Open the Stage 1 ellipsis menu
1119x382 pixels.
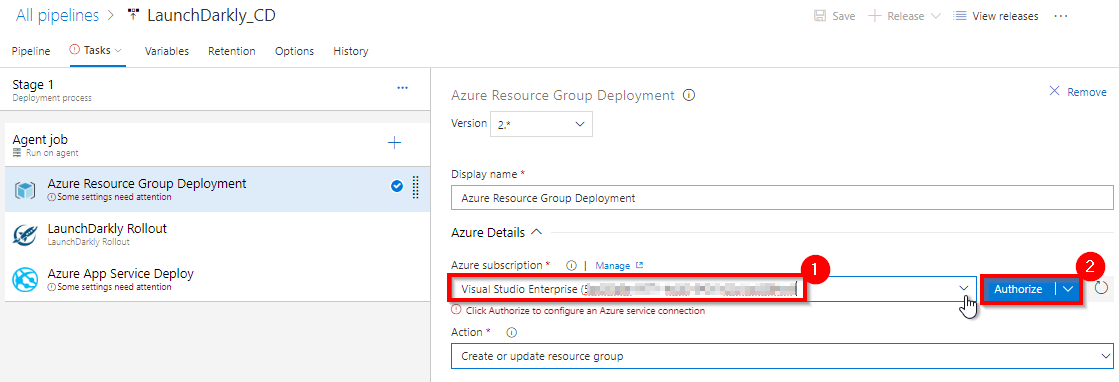pos(402,88)
